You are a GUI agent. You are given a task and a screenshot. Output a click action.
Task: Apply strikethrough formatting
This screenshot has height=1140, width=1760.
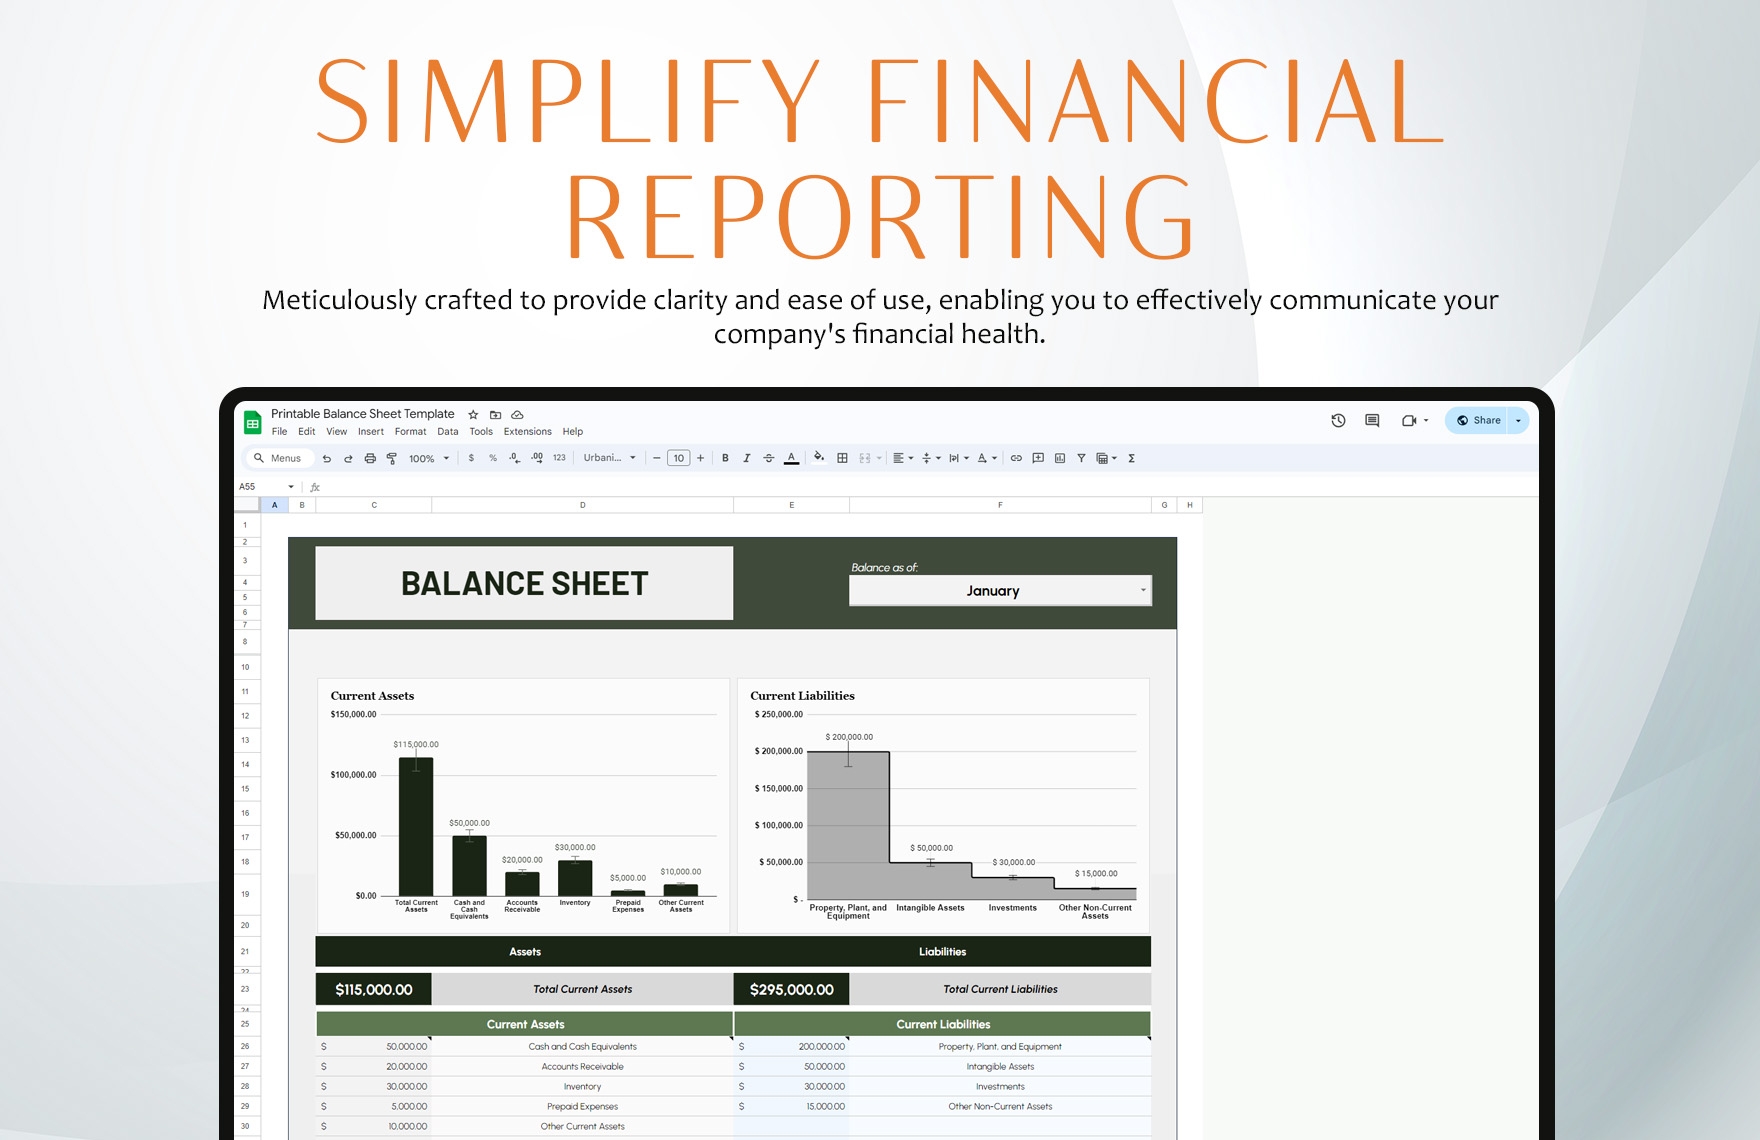click(769, 458)
